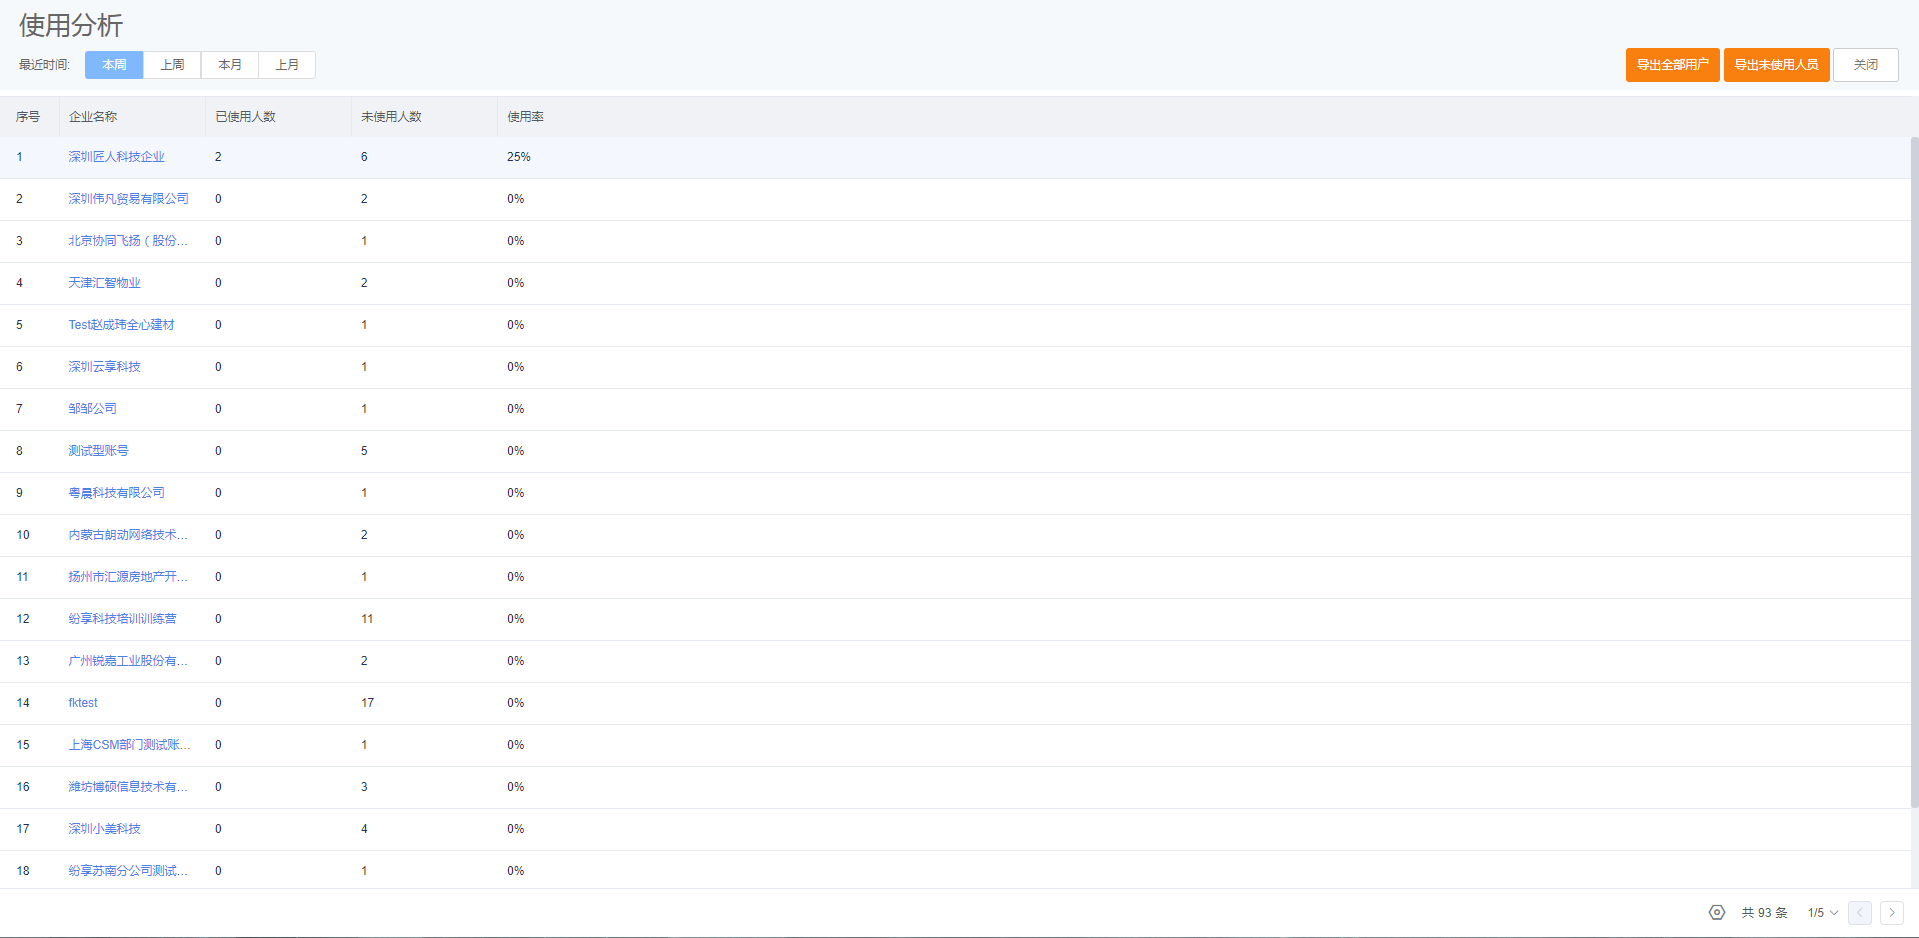Screen dimensions: 1919x938
Task: Close the usage analysis with 关闭
Action: pyautogui.click(x=1865, y=65)
